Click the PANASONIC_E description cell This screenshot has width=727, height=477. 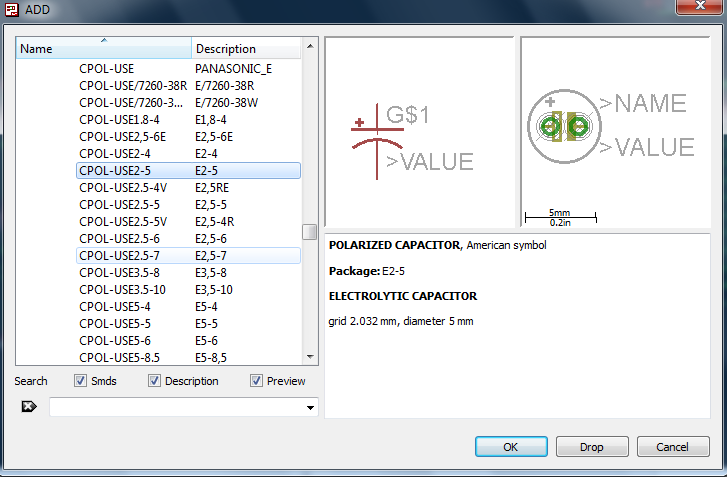pyautogui.click(x=233, y=69)
